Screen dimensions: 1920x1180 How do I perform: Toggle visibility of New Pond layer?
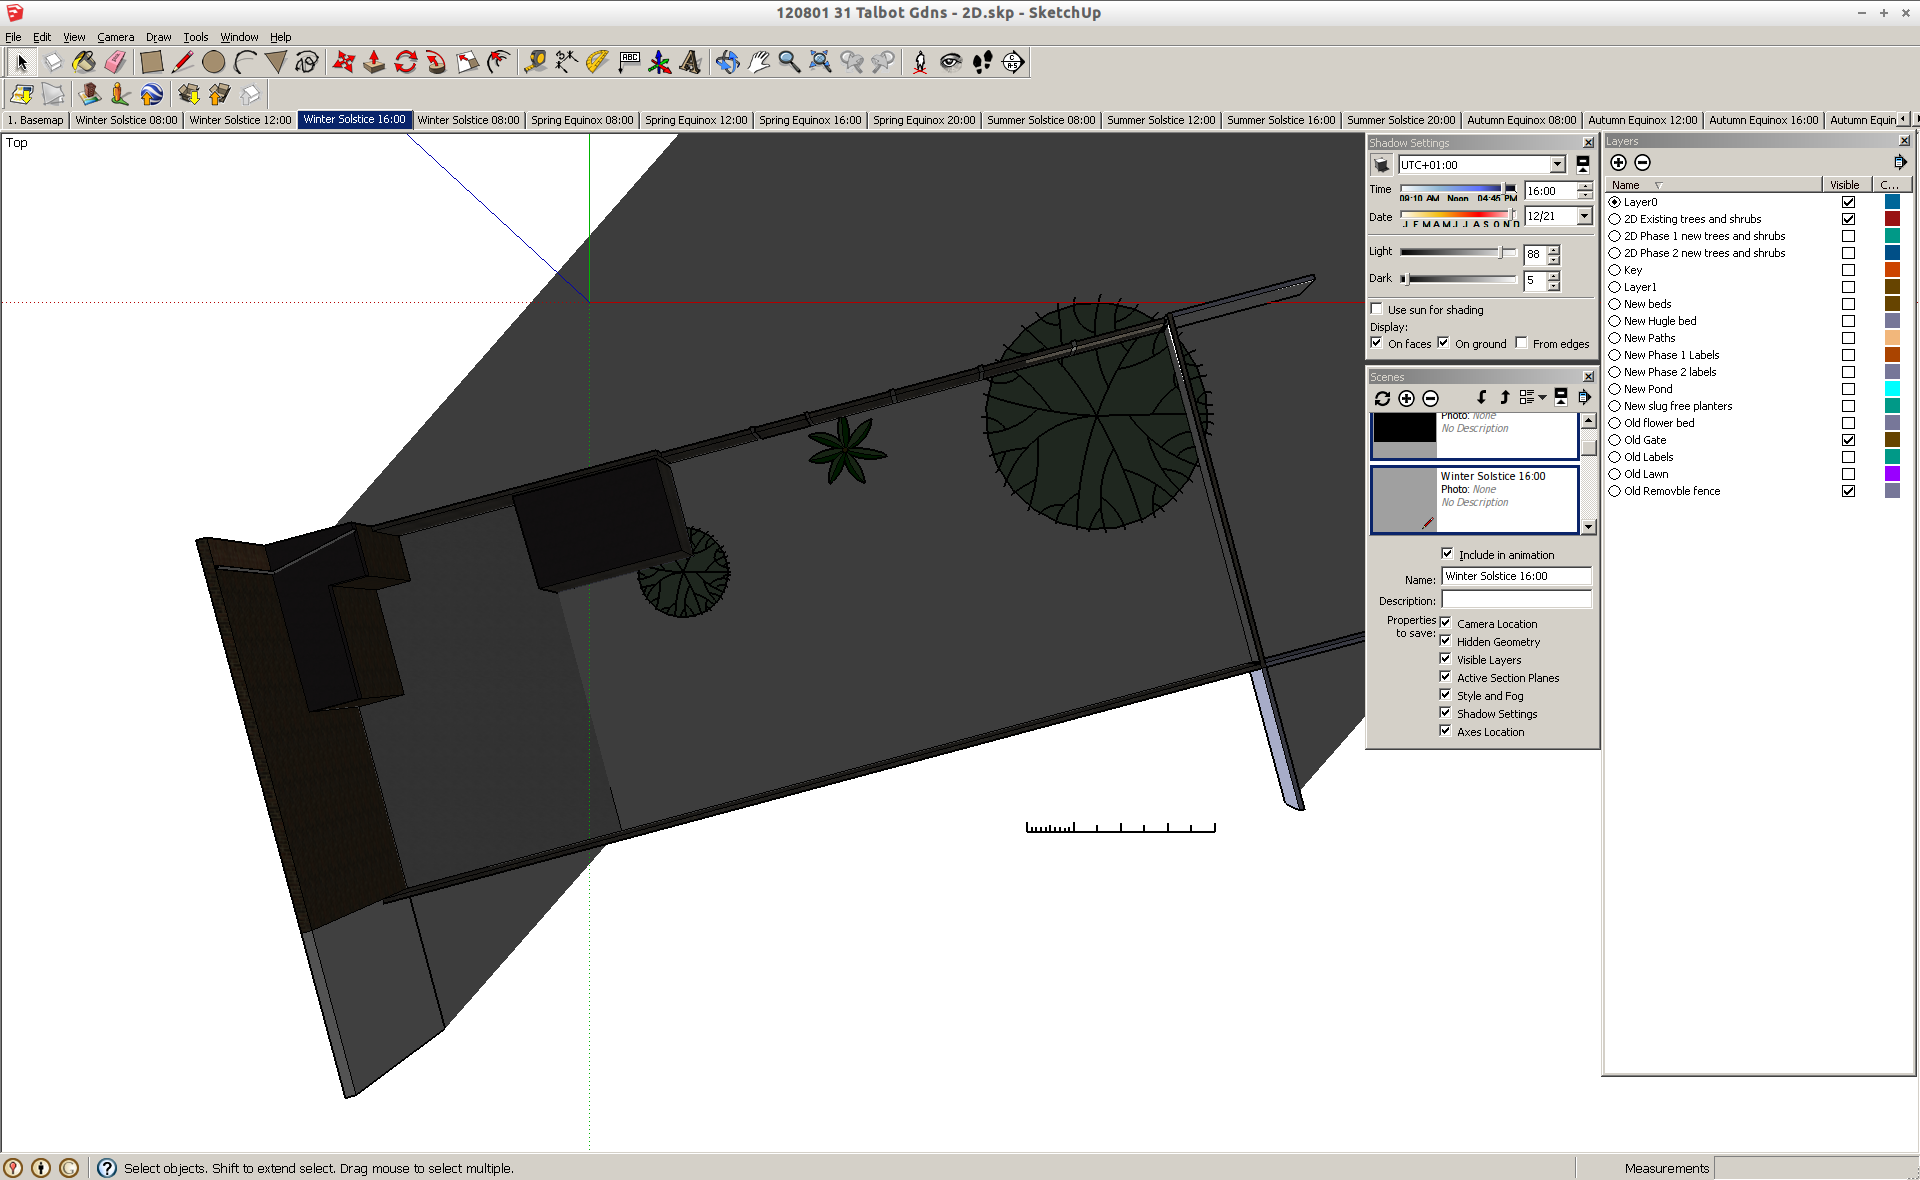(x=1848, y=389)
